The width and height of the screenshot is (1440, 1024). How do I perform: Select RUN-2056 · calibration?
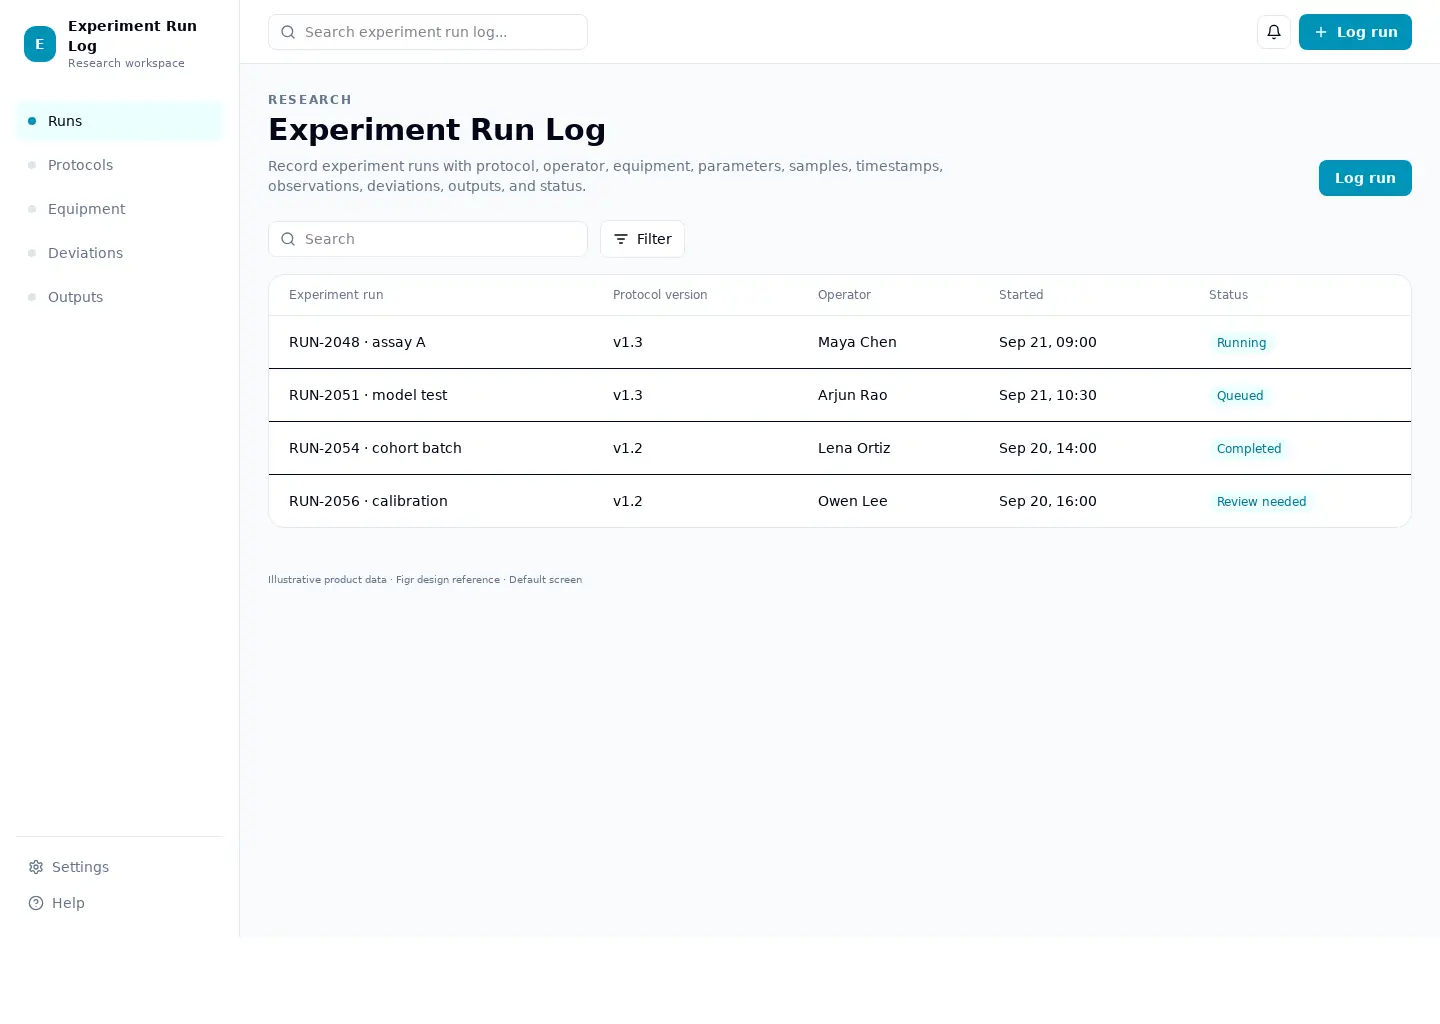[840, 501]
